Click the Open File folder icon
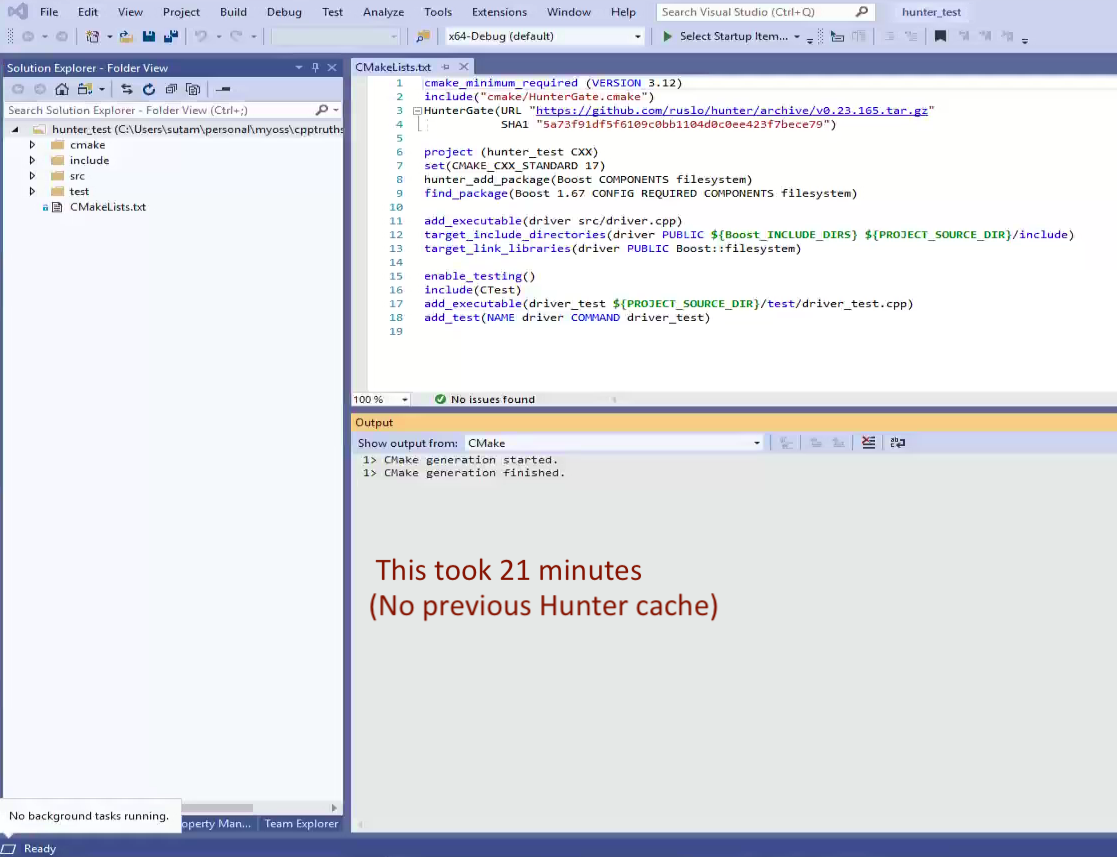 [x=126, y=36]
